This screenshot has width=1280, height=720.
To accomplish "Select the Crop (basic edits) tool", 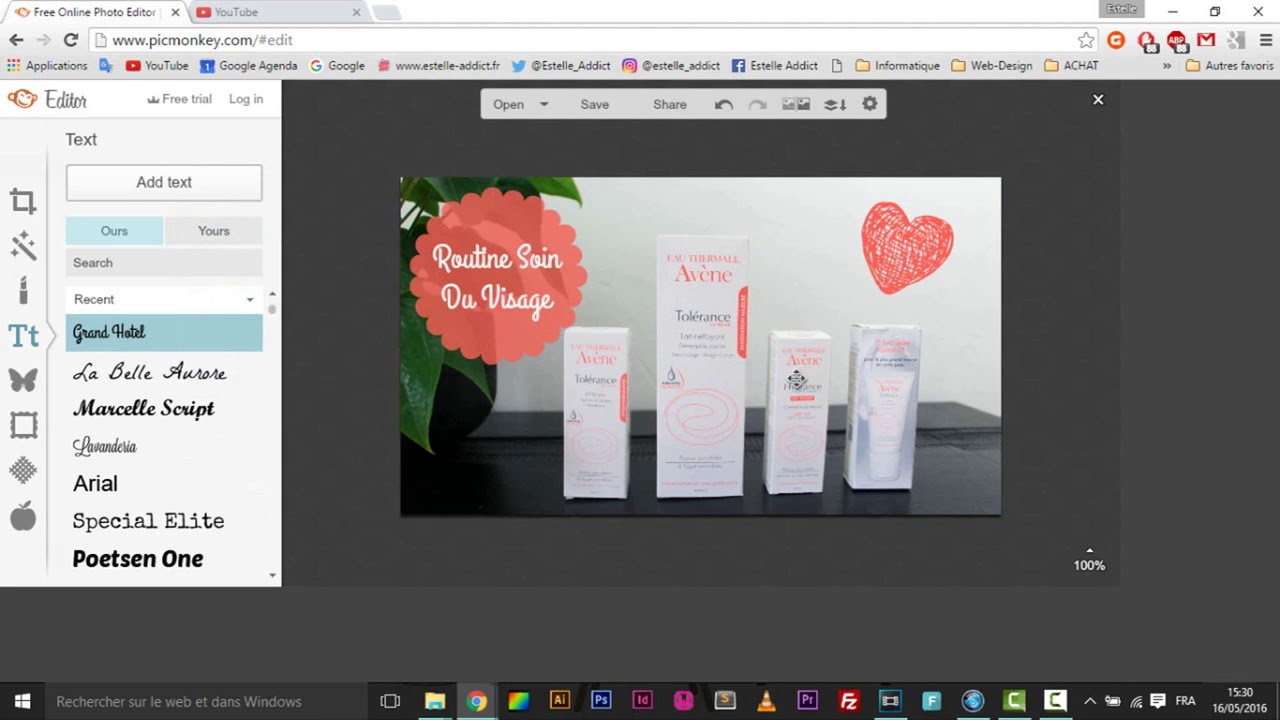I will [23, 201].
